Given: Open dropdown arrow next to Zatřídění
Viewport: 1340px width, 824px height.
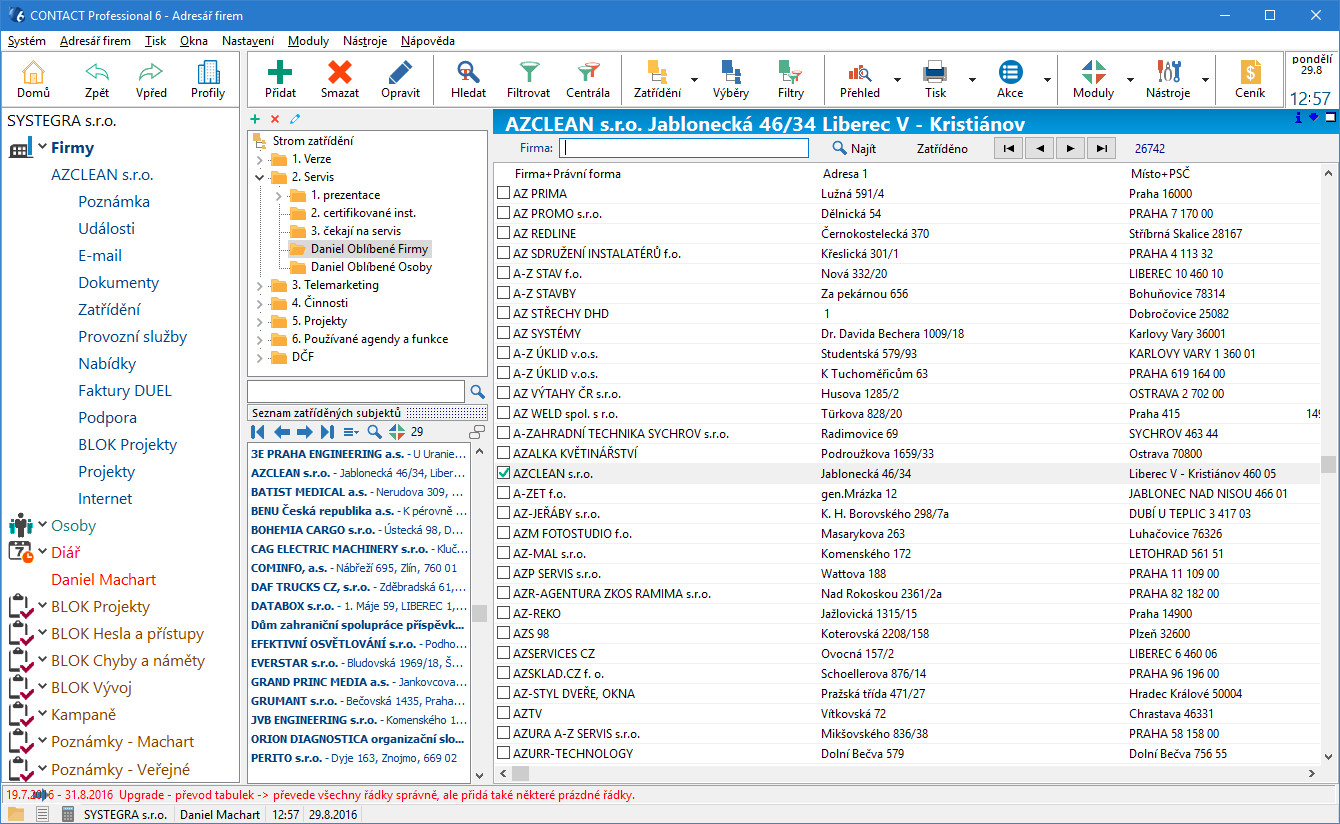Looking at the screenshot, I should [x=694, y=79].
